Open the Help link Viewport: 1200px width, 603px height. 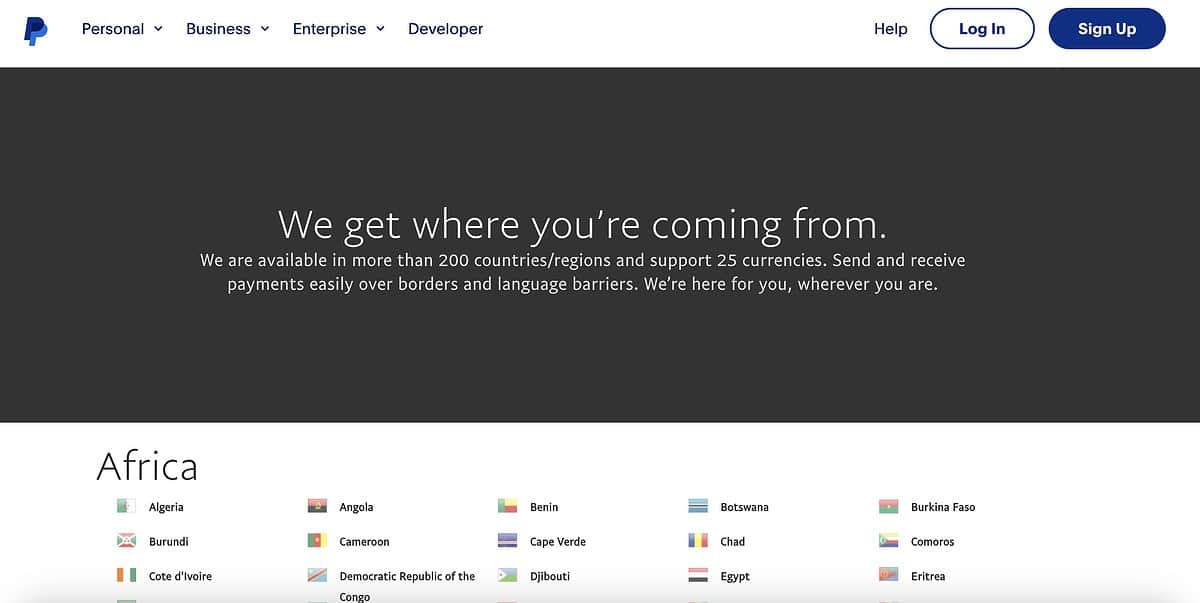890,29
